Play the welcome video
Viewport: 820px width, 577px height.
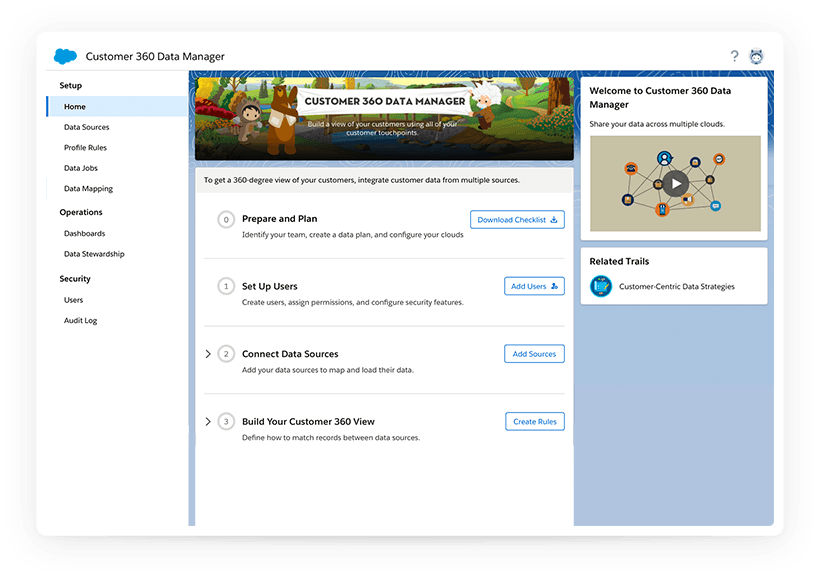pyautogui.click(x=676, y=183)
